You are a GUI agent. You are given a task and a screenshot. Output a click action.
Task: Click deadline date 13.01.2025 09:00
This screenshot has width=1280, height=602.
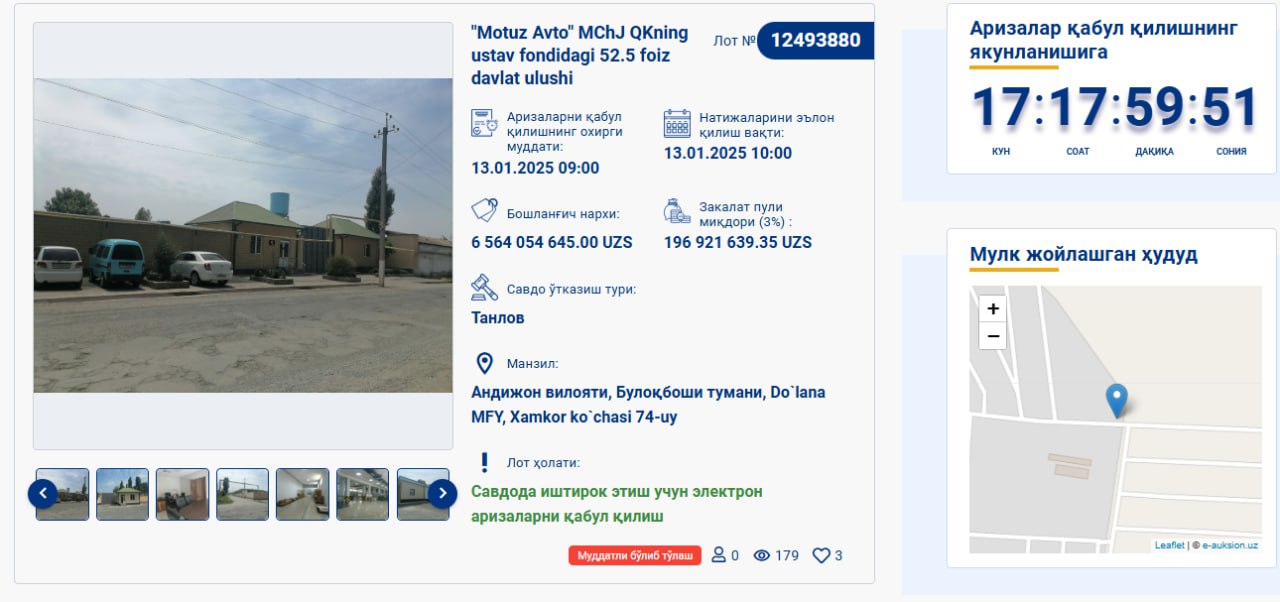pyautogui.click(x=535, y=168)
